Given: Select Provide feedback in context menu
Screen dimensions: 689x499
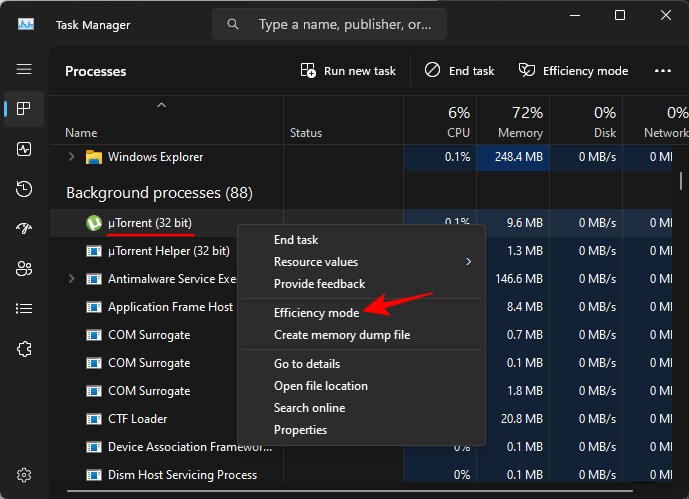Looking at the screenshot, I should click(361, 284).
